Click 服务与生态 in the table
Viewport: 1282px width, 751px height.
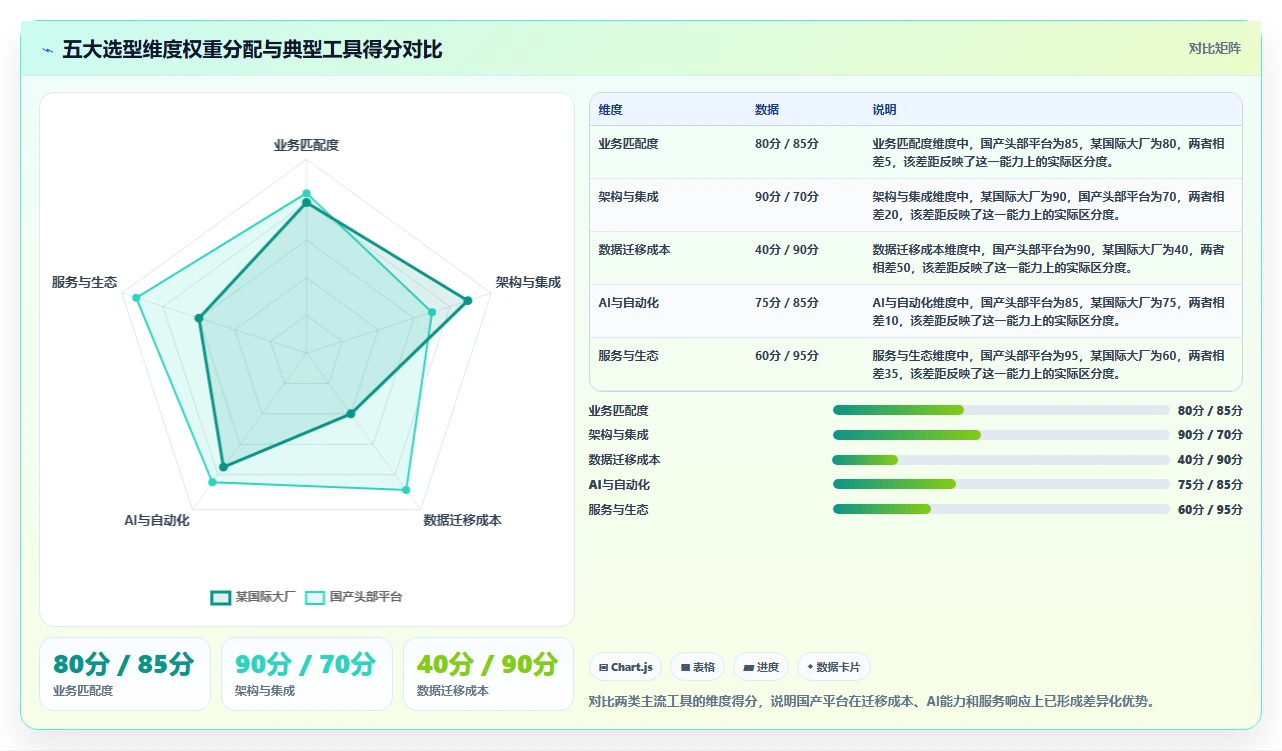point(628,356)
